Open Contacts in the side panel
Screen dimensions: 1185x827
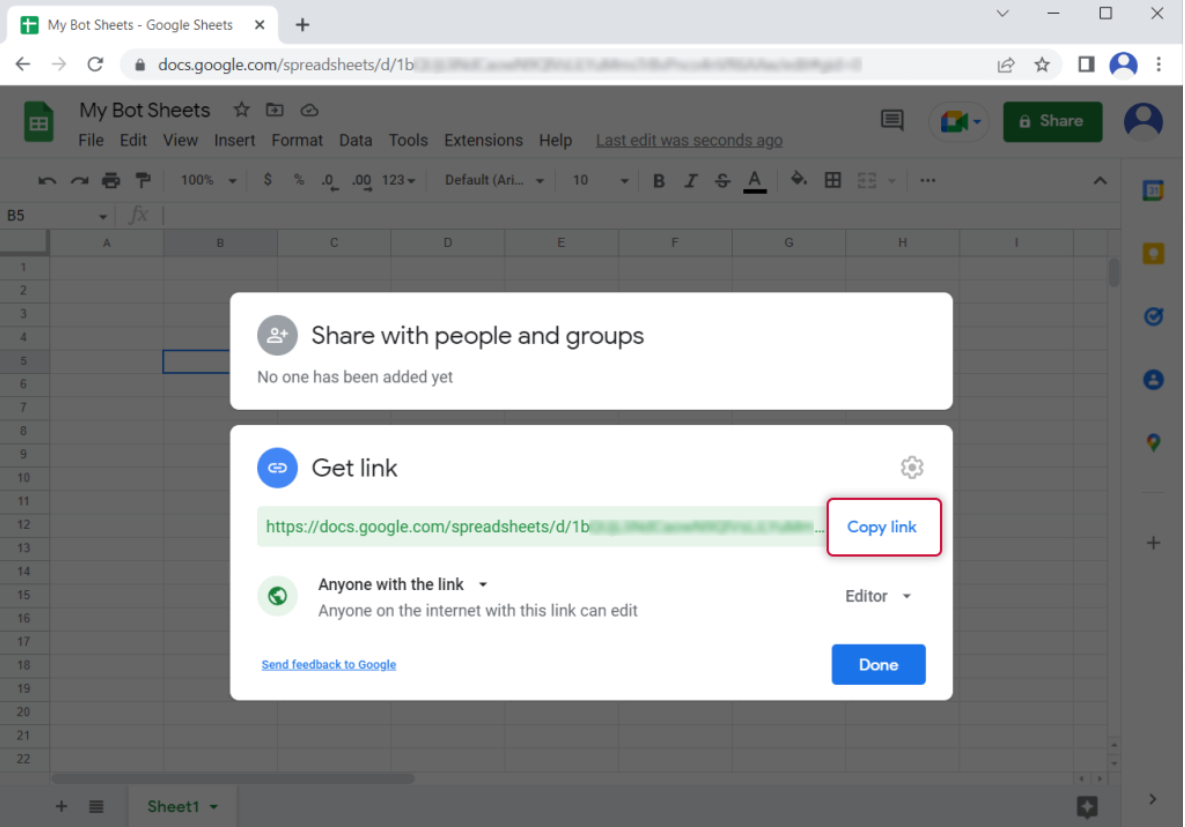tap(1153, 379)
